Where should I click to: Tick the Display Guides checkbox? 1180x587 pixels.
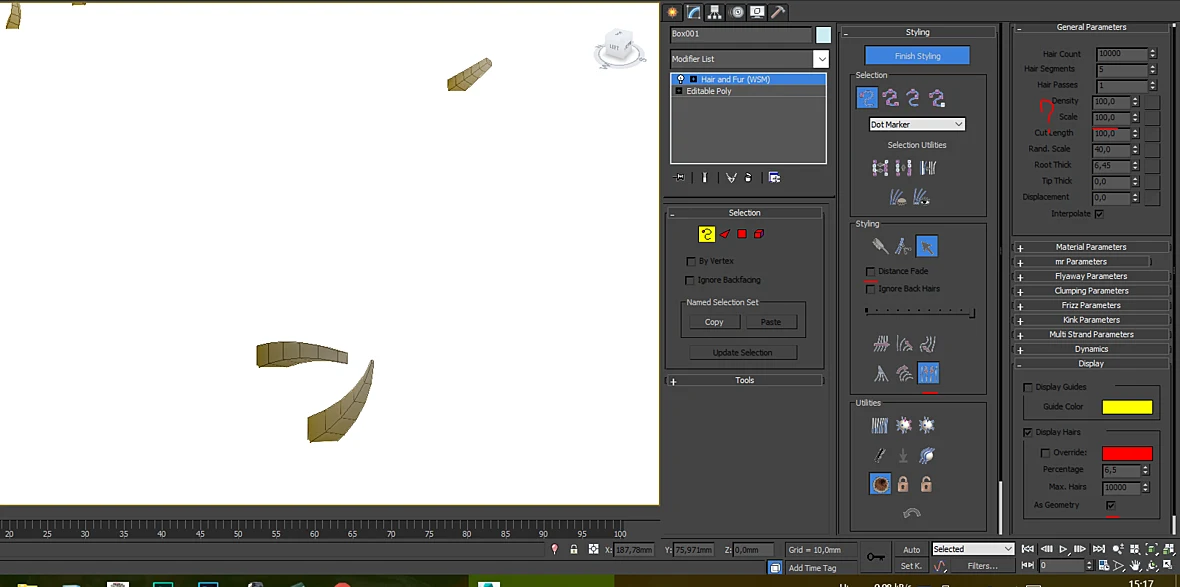[1028, 387]
